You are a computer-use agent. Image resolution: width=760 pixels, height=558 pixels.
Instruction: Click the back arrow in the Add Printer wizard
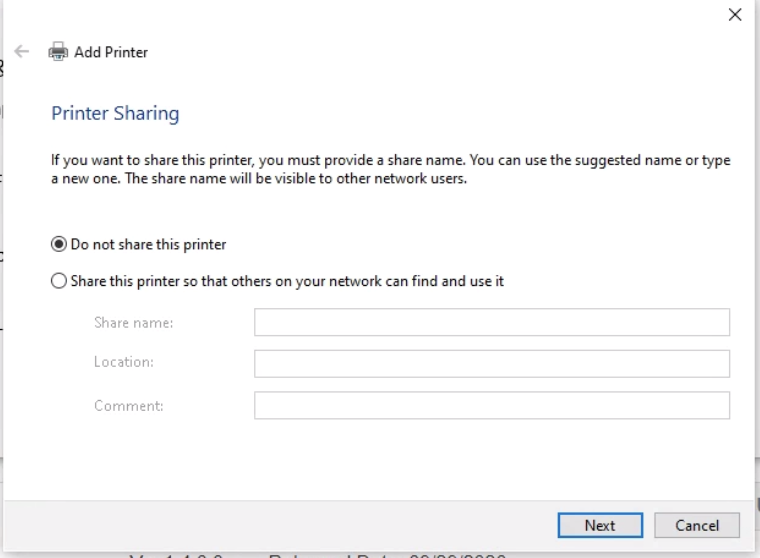point(22,51)
